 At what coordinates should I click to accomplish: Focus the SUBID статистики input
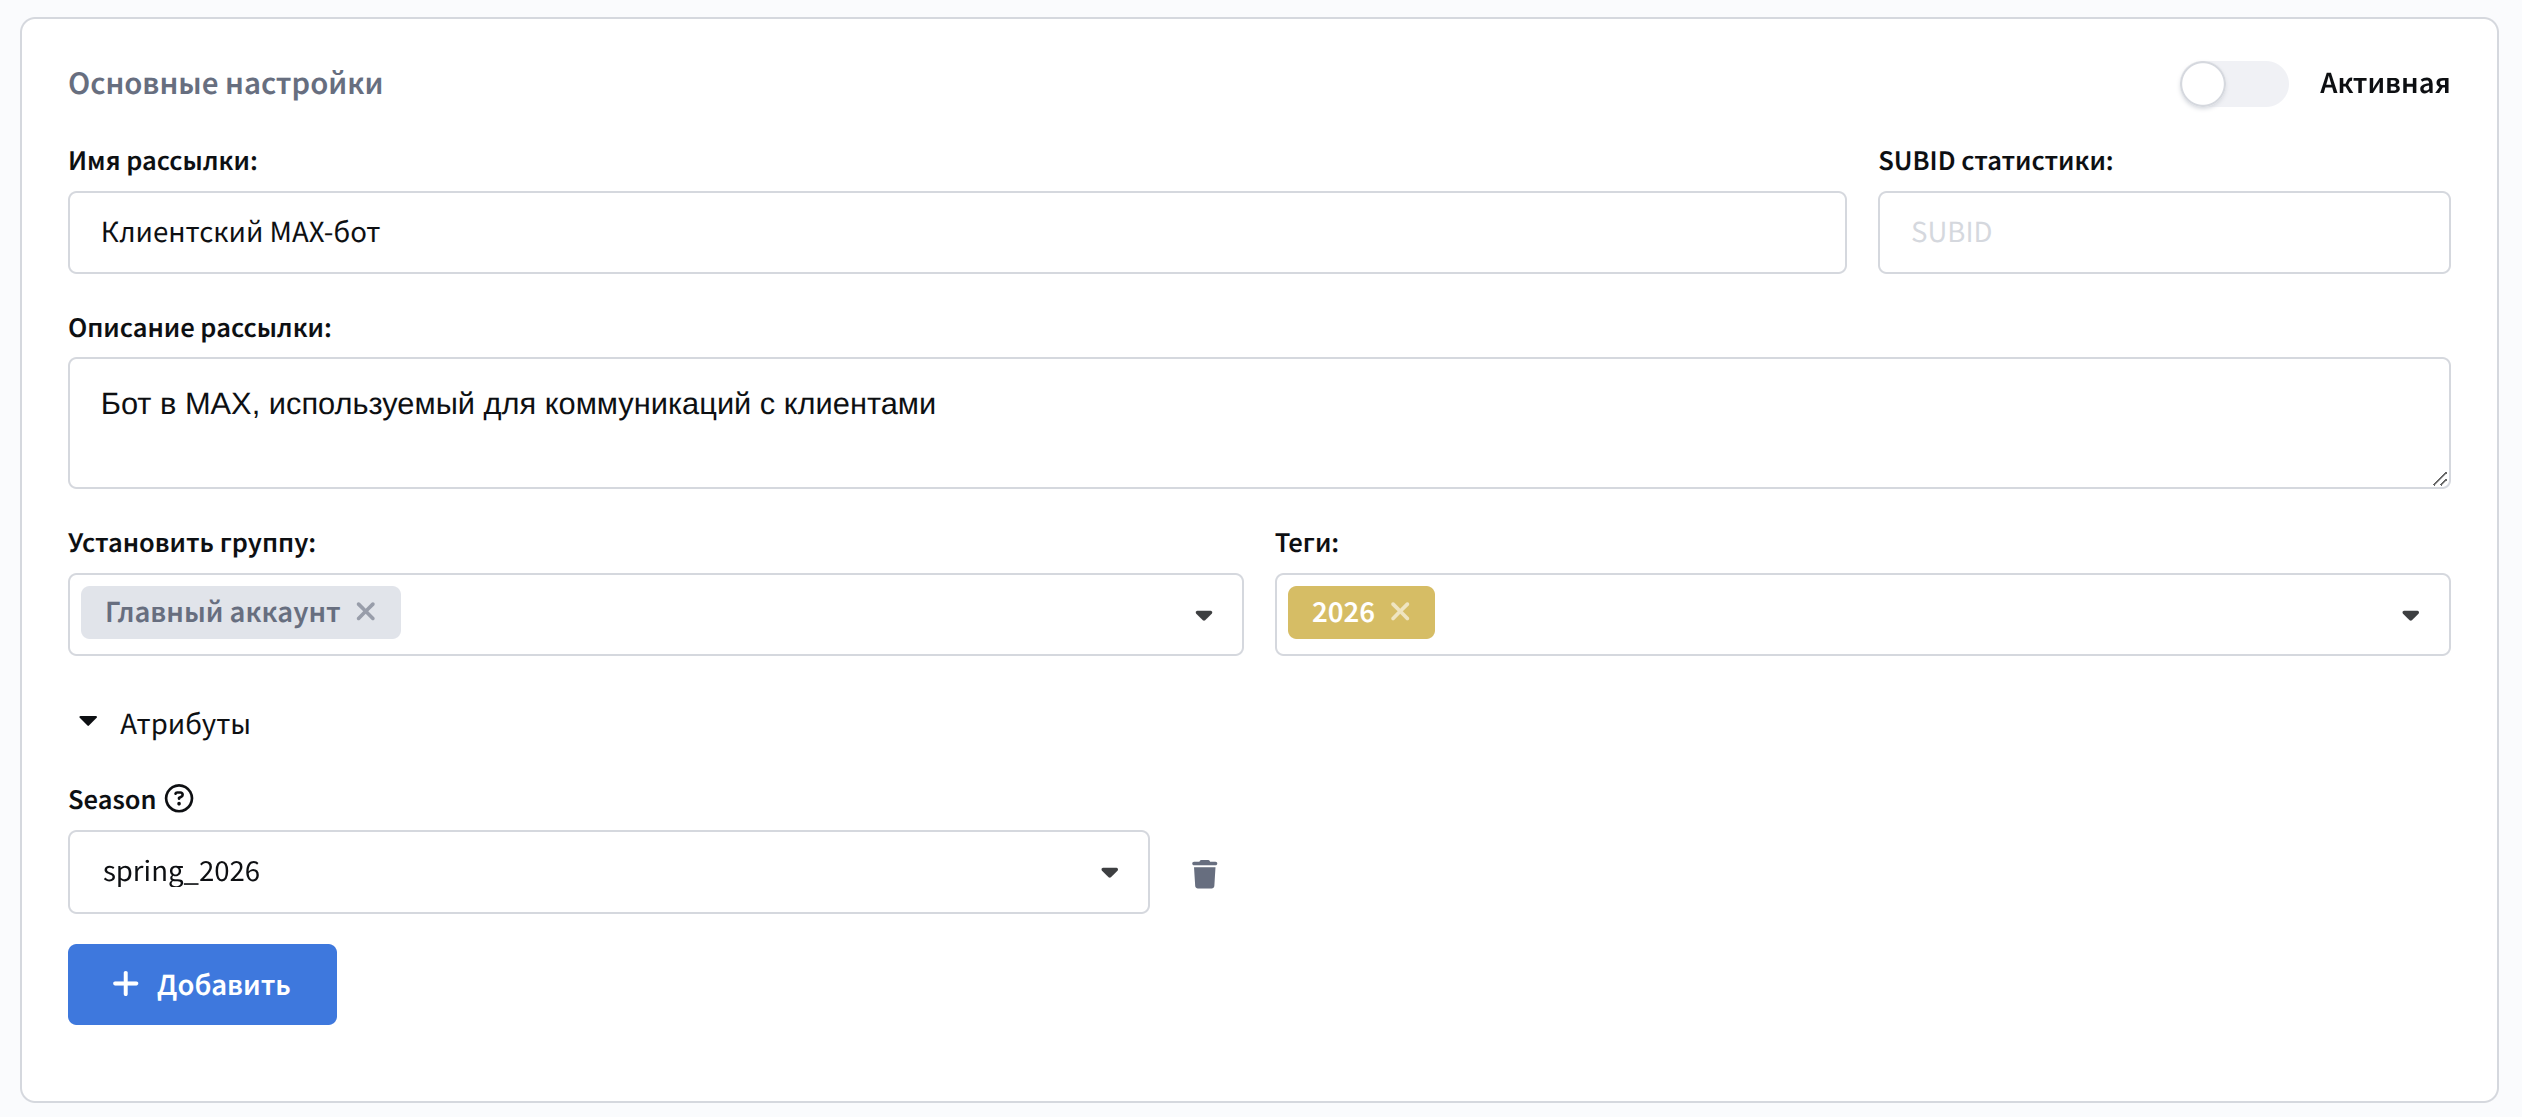pos(2163,232)
